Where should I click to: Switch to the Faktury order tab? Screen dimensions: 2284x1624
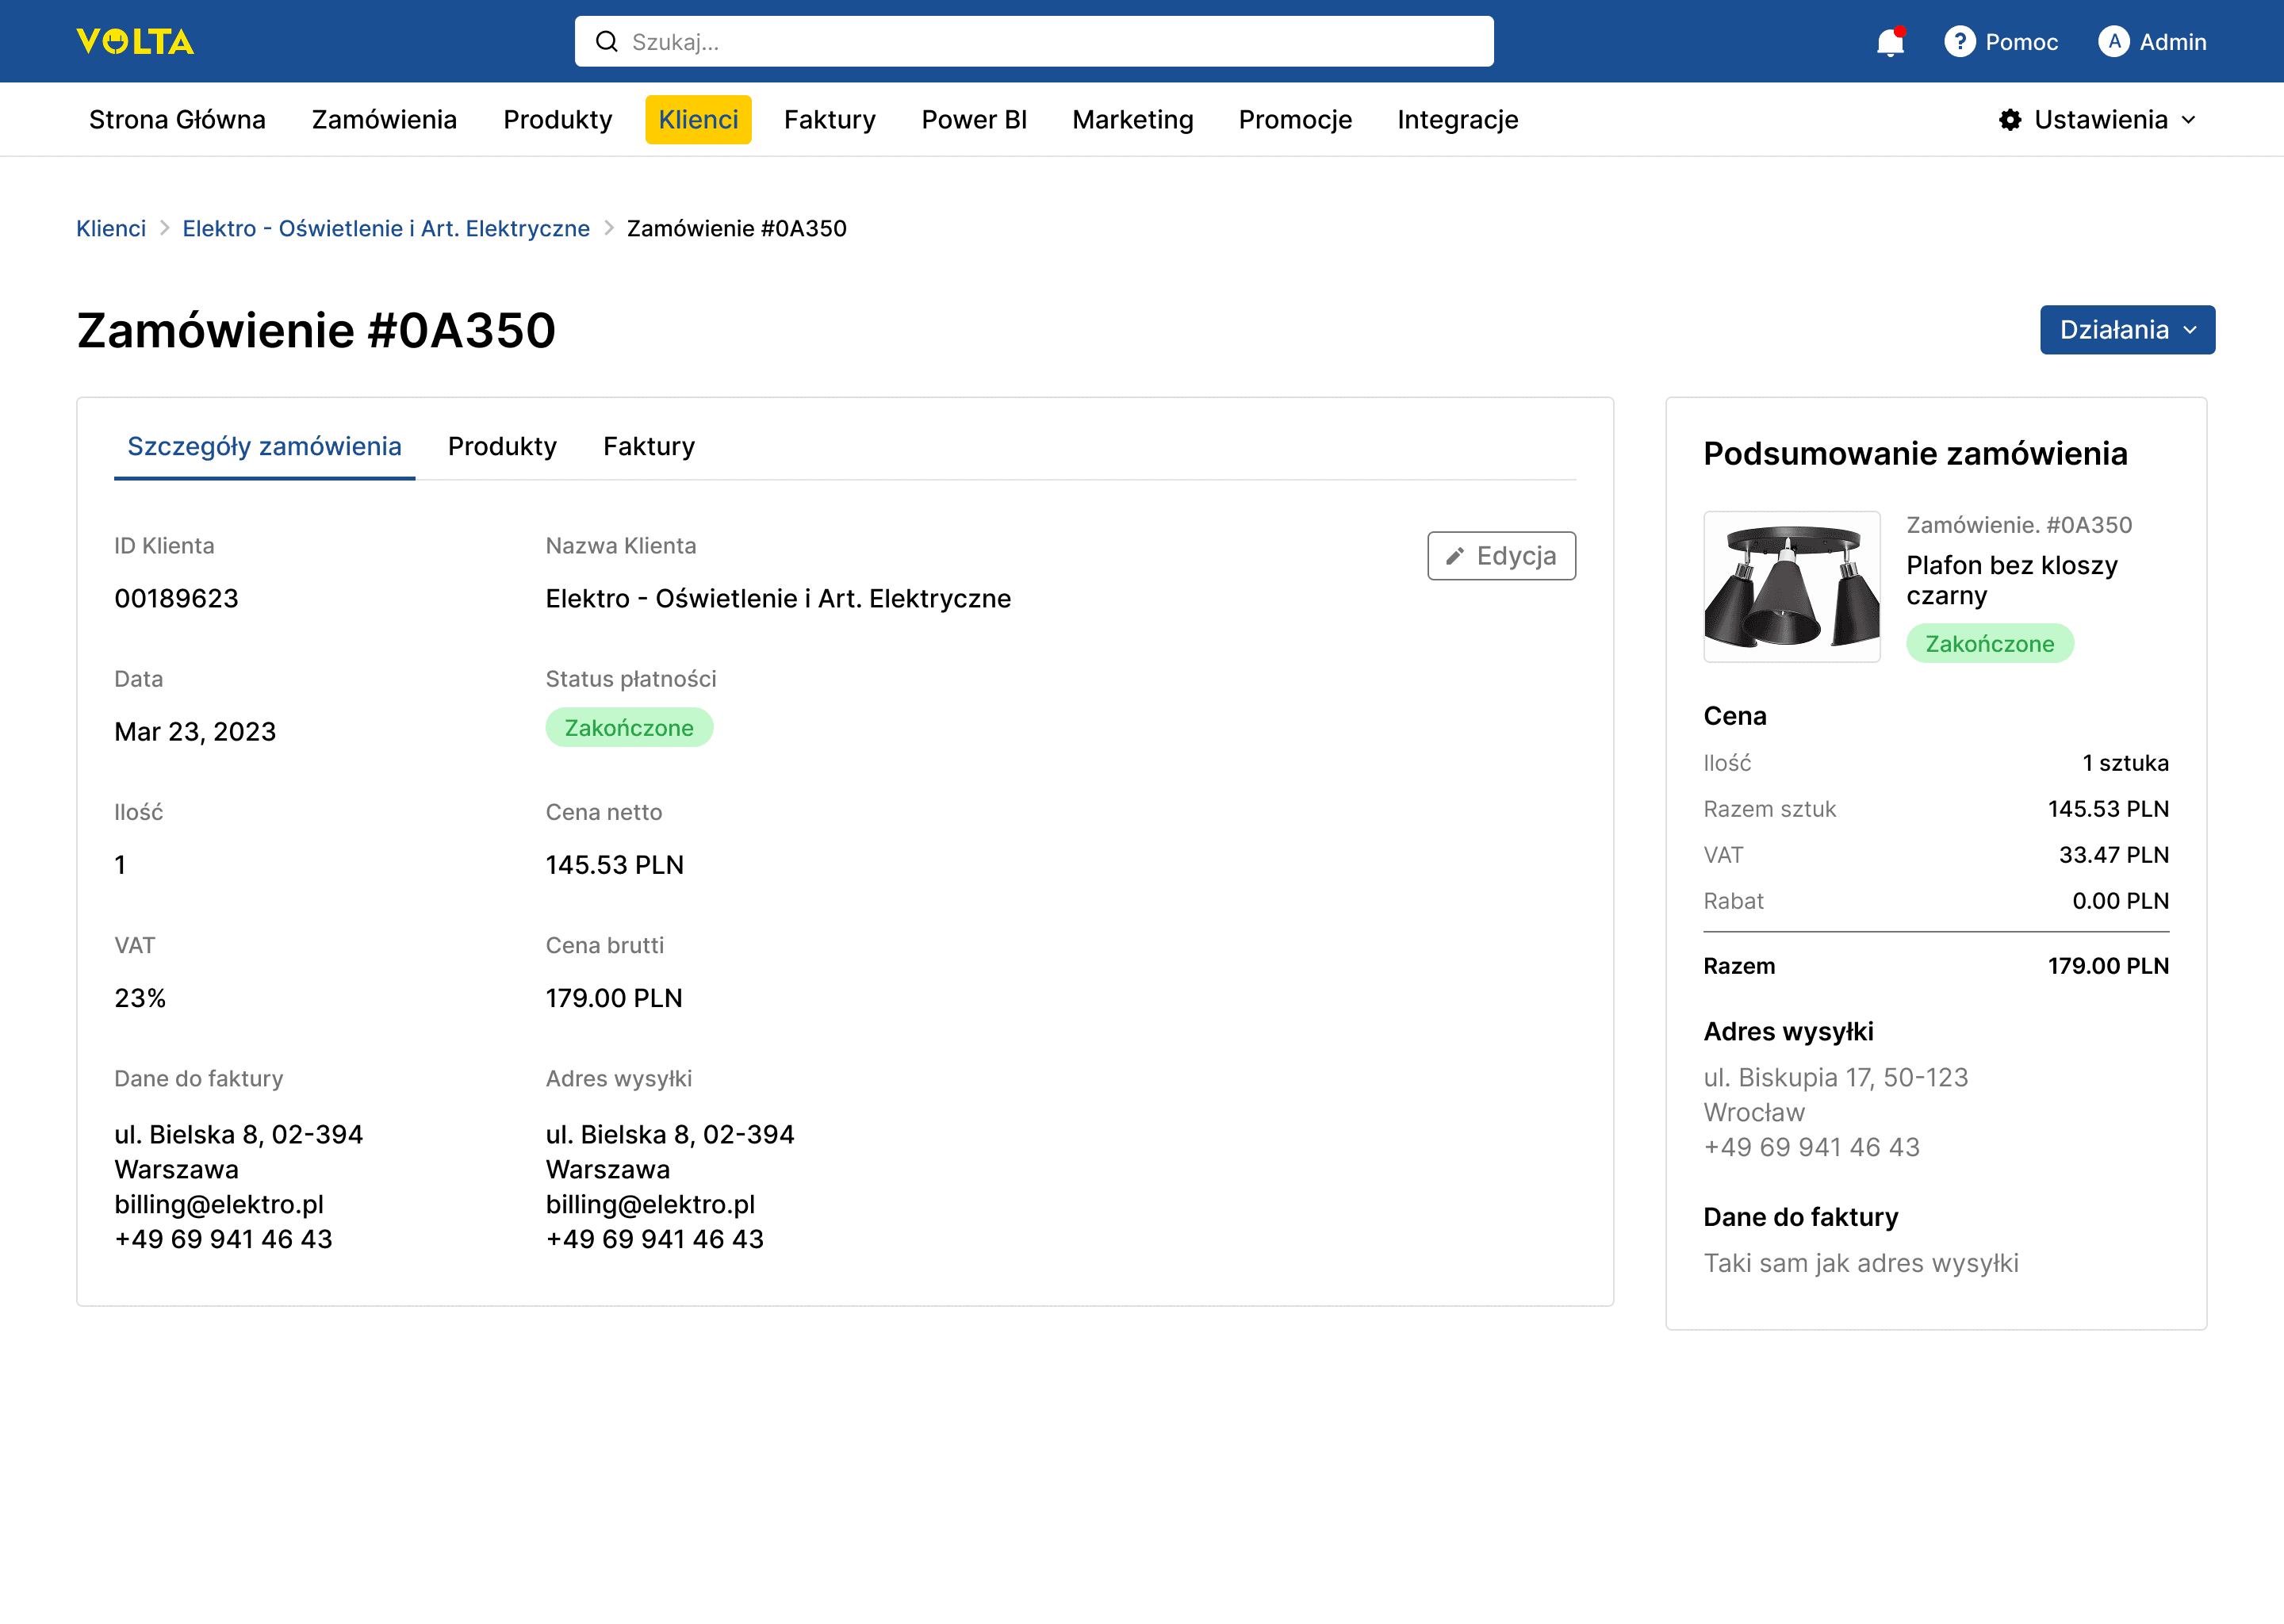648,446
